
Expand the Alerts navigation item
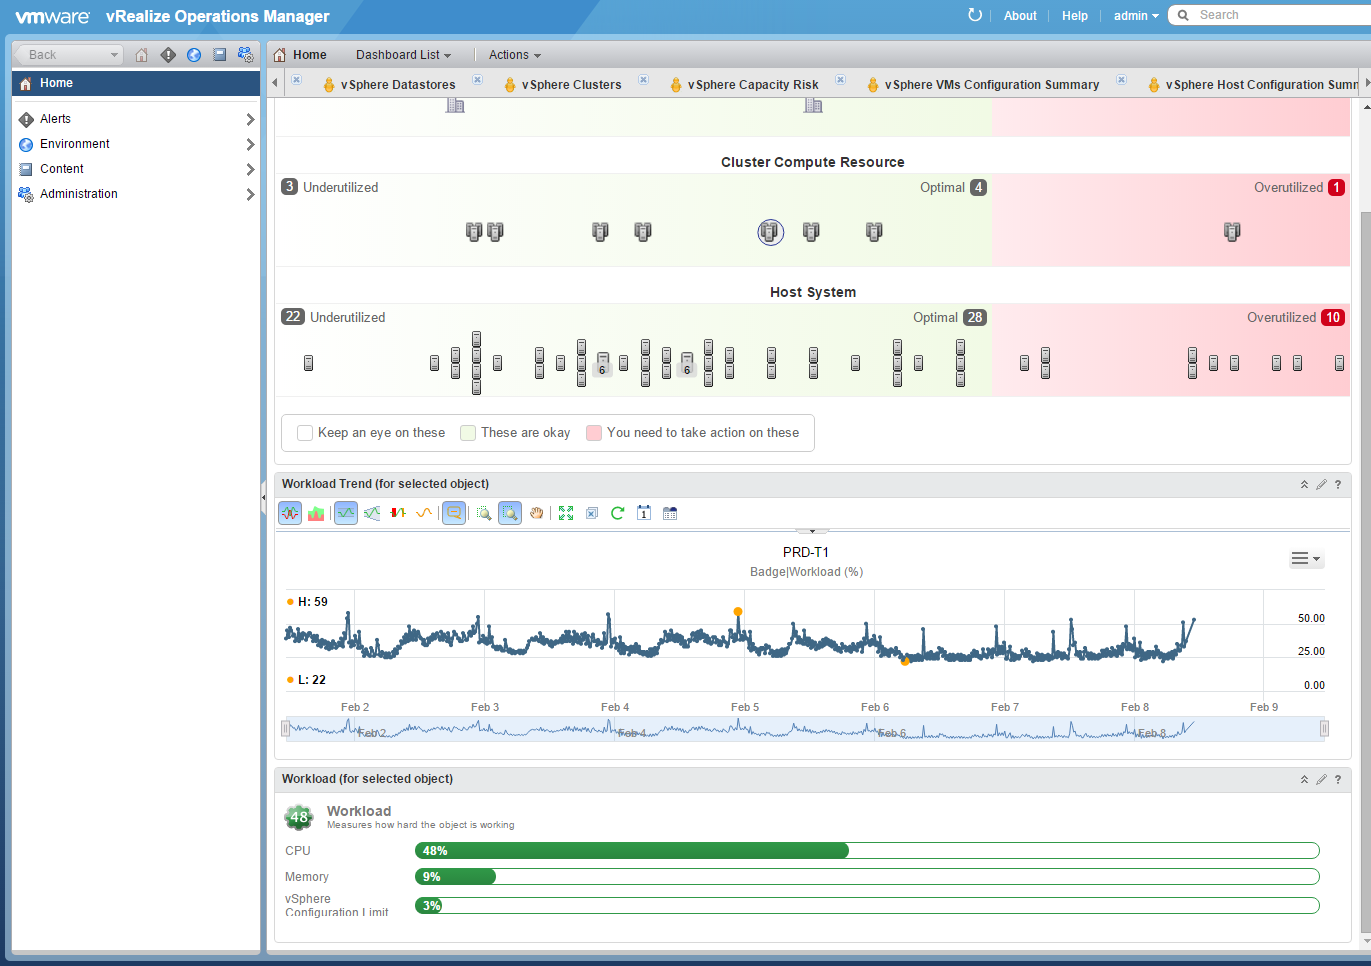click(250, 119)
